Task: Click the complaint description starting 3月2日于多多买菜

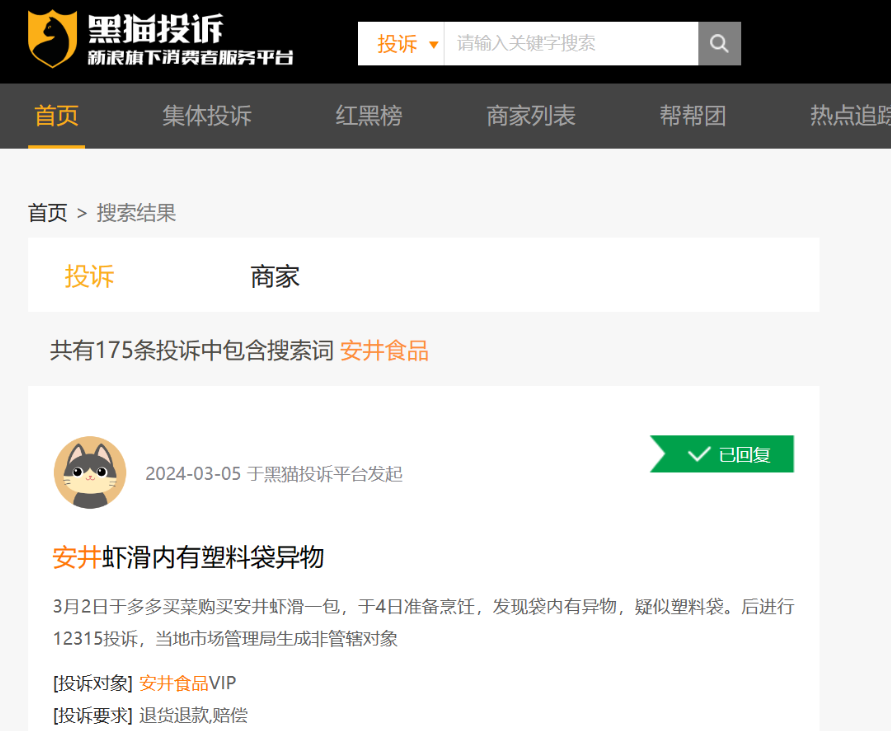Action: tap(423, 622)
